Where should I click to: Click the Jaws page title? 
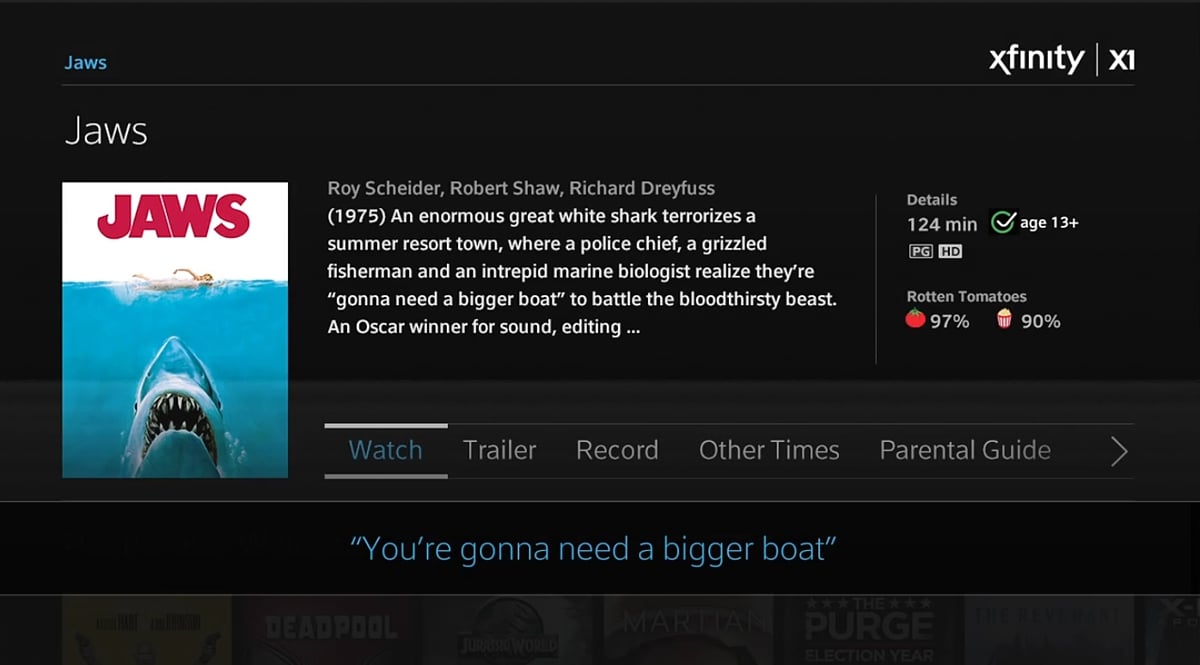(x=106, y=132)
